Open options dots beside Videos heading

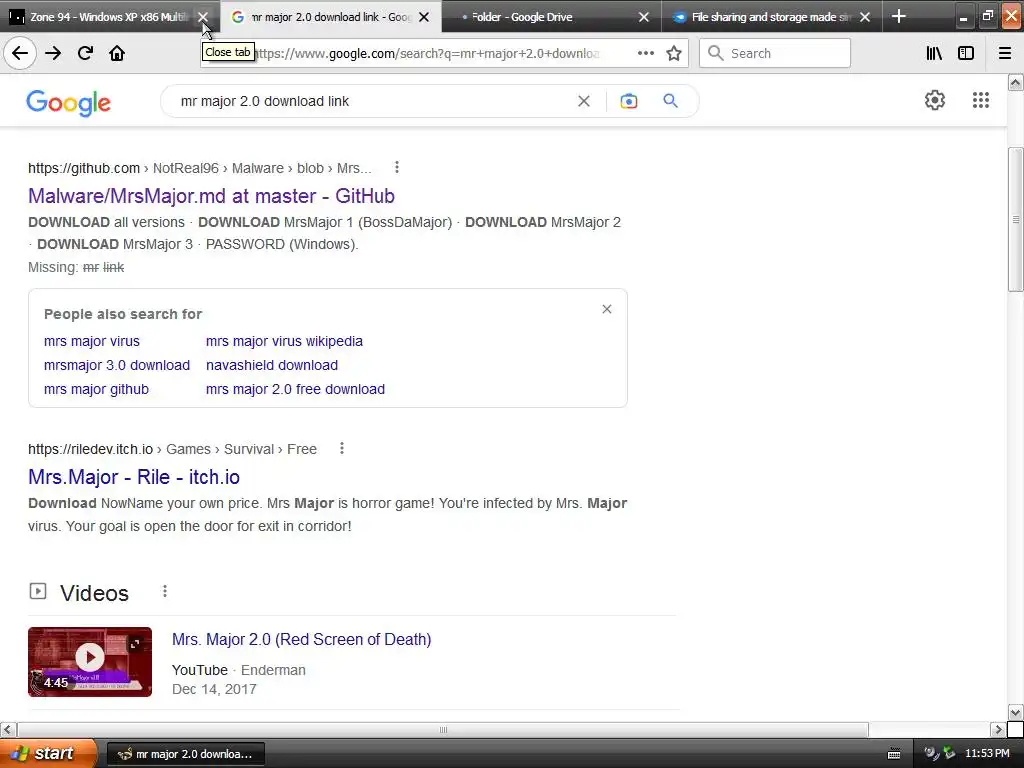tap(165, 591)
